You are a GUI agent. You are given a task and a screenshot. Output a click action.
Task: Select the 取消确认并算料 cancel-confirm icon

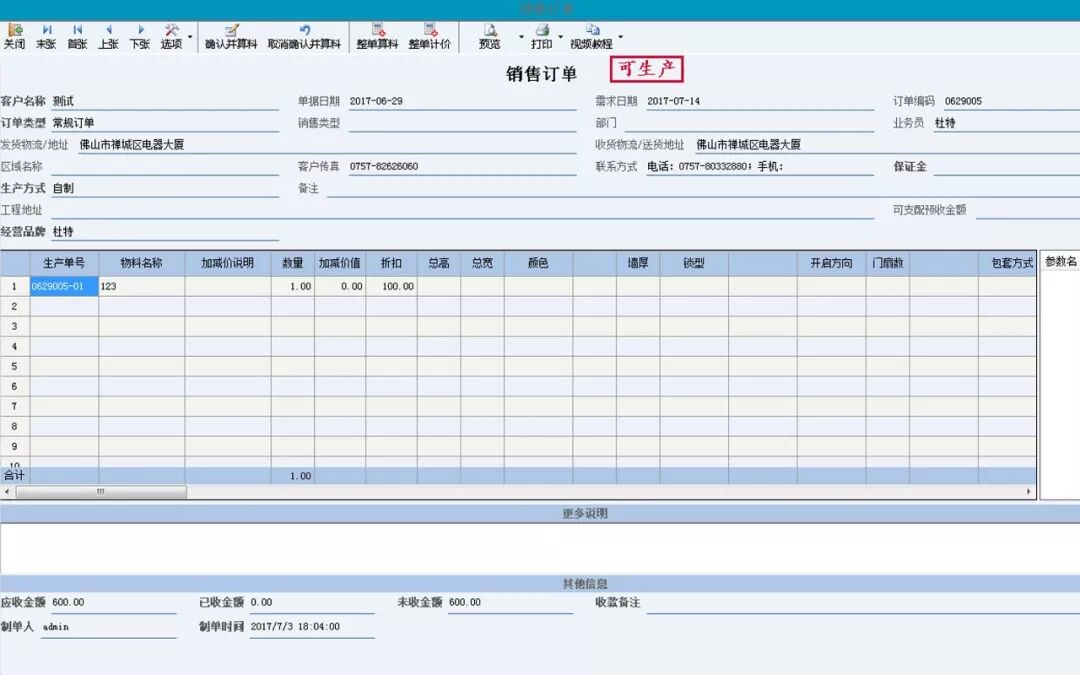click(x=303, y=32)
